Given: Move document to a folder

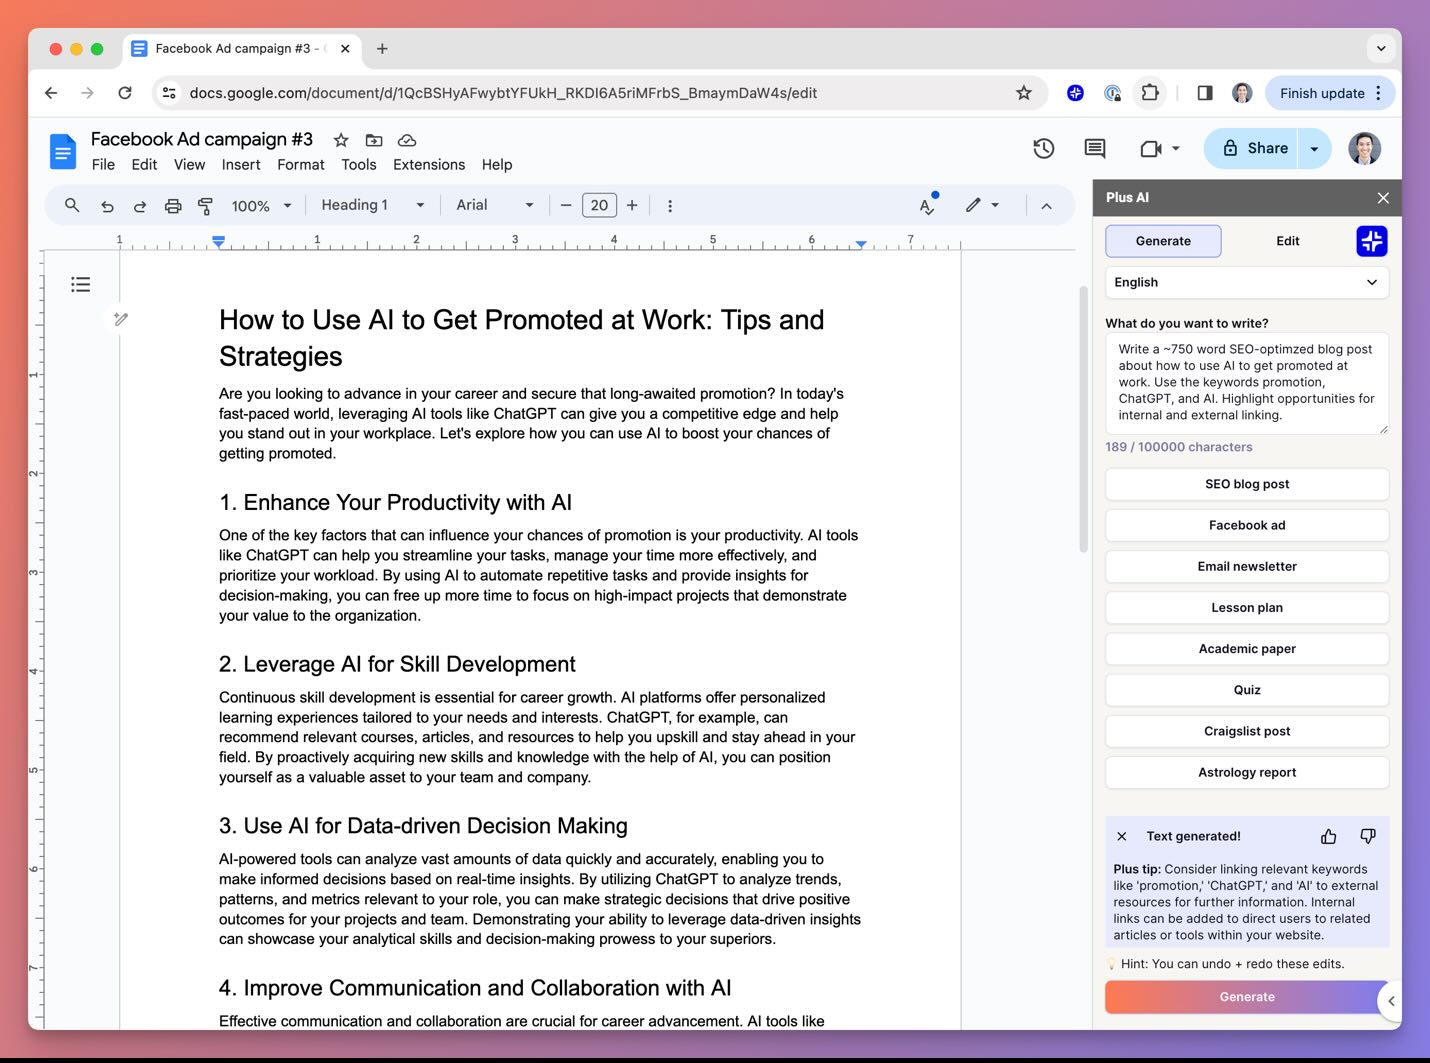Looking at the screenshot, I should tap(374, 140).
